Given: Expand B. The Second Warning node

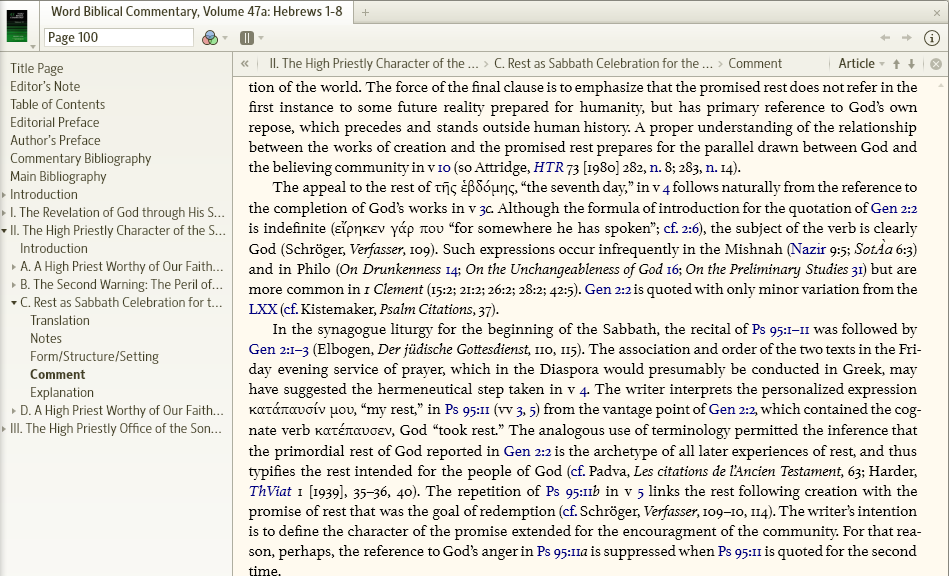Looking at the screenshot, I should pos(14,285).
